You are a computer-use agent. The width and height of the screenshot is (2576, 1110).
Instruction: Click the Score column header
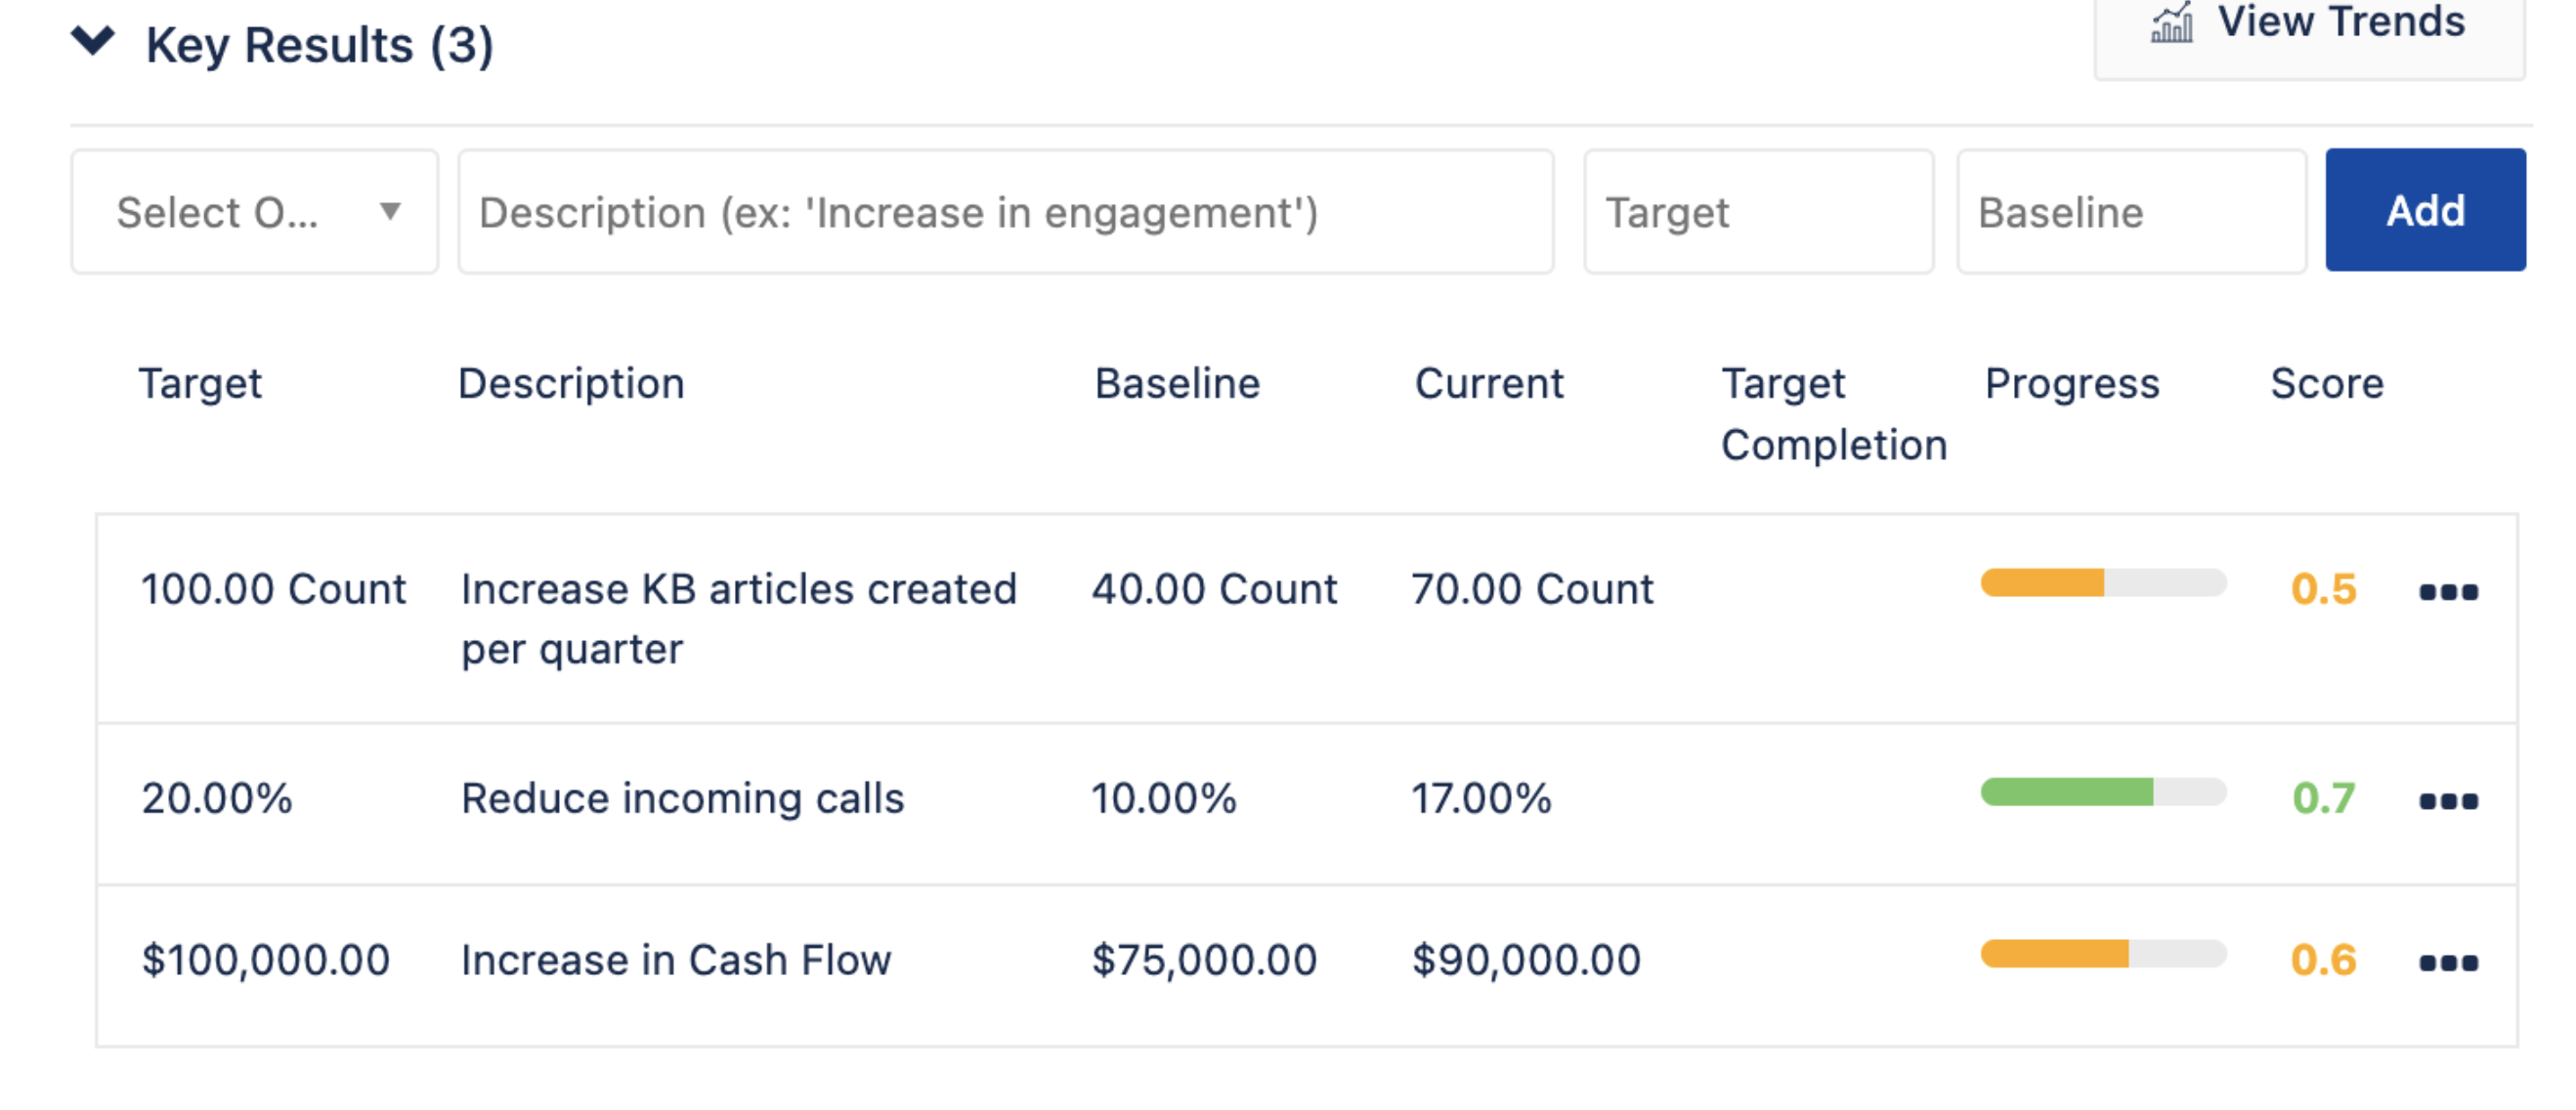[2326, 384]
